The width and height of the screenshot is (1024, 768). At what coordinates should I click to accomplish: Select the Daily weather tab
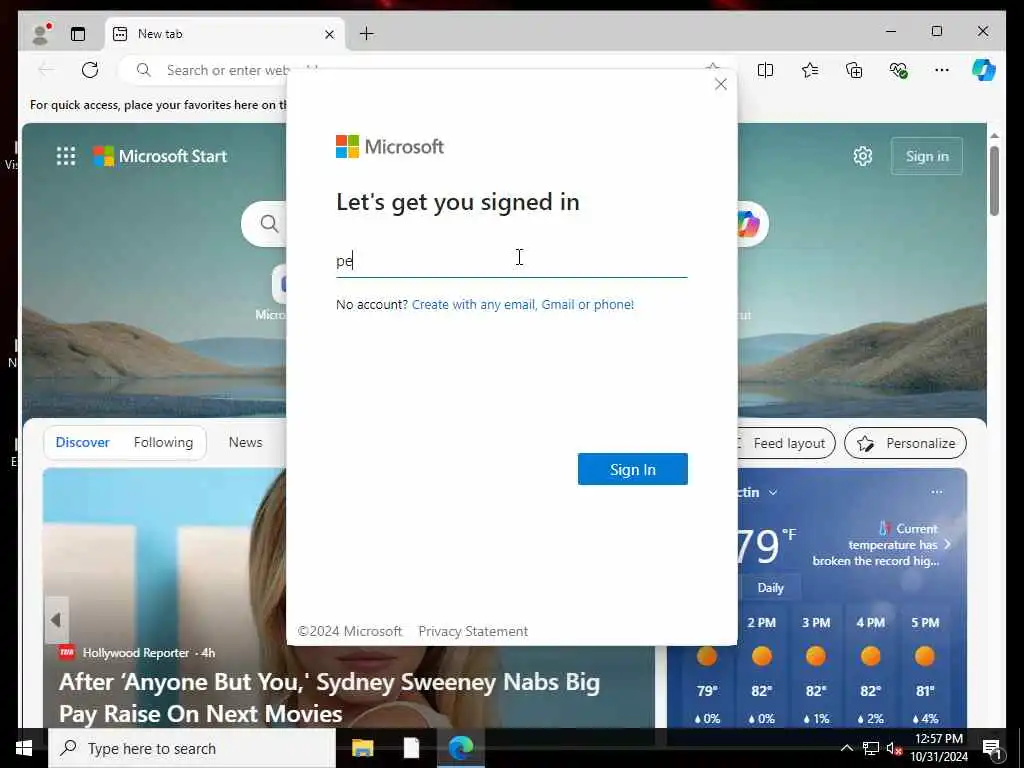click(771, 588)
